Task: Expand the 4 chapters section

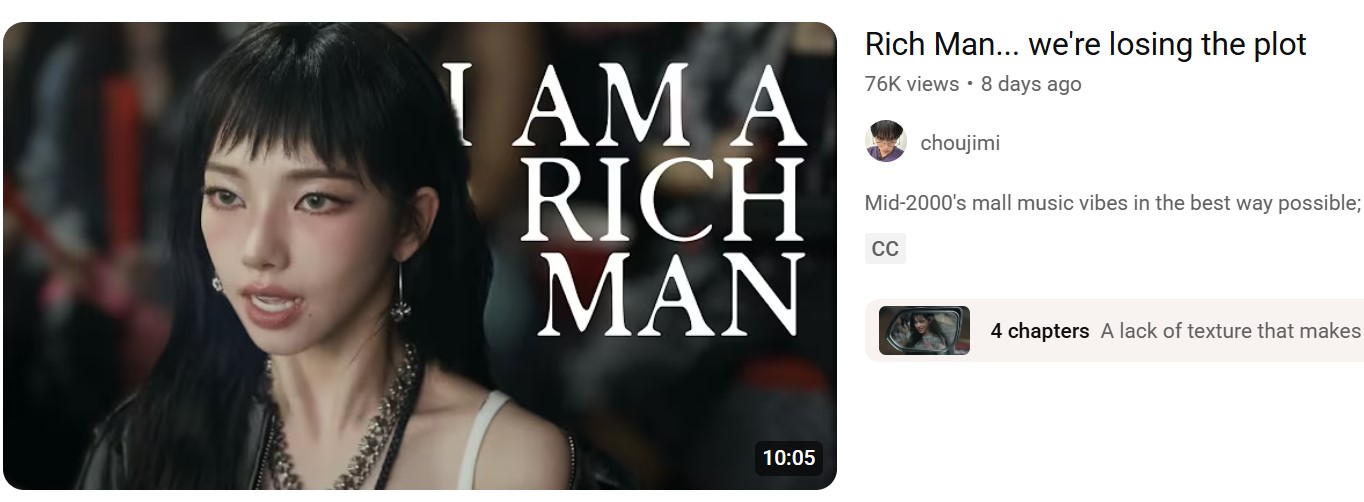Action: [1114, 331]
